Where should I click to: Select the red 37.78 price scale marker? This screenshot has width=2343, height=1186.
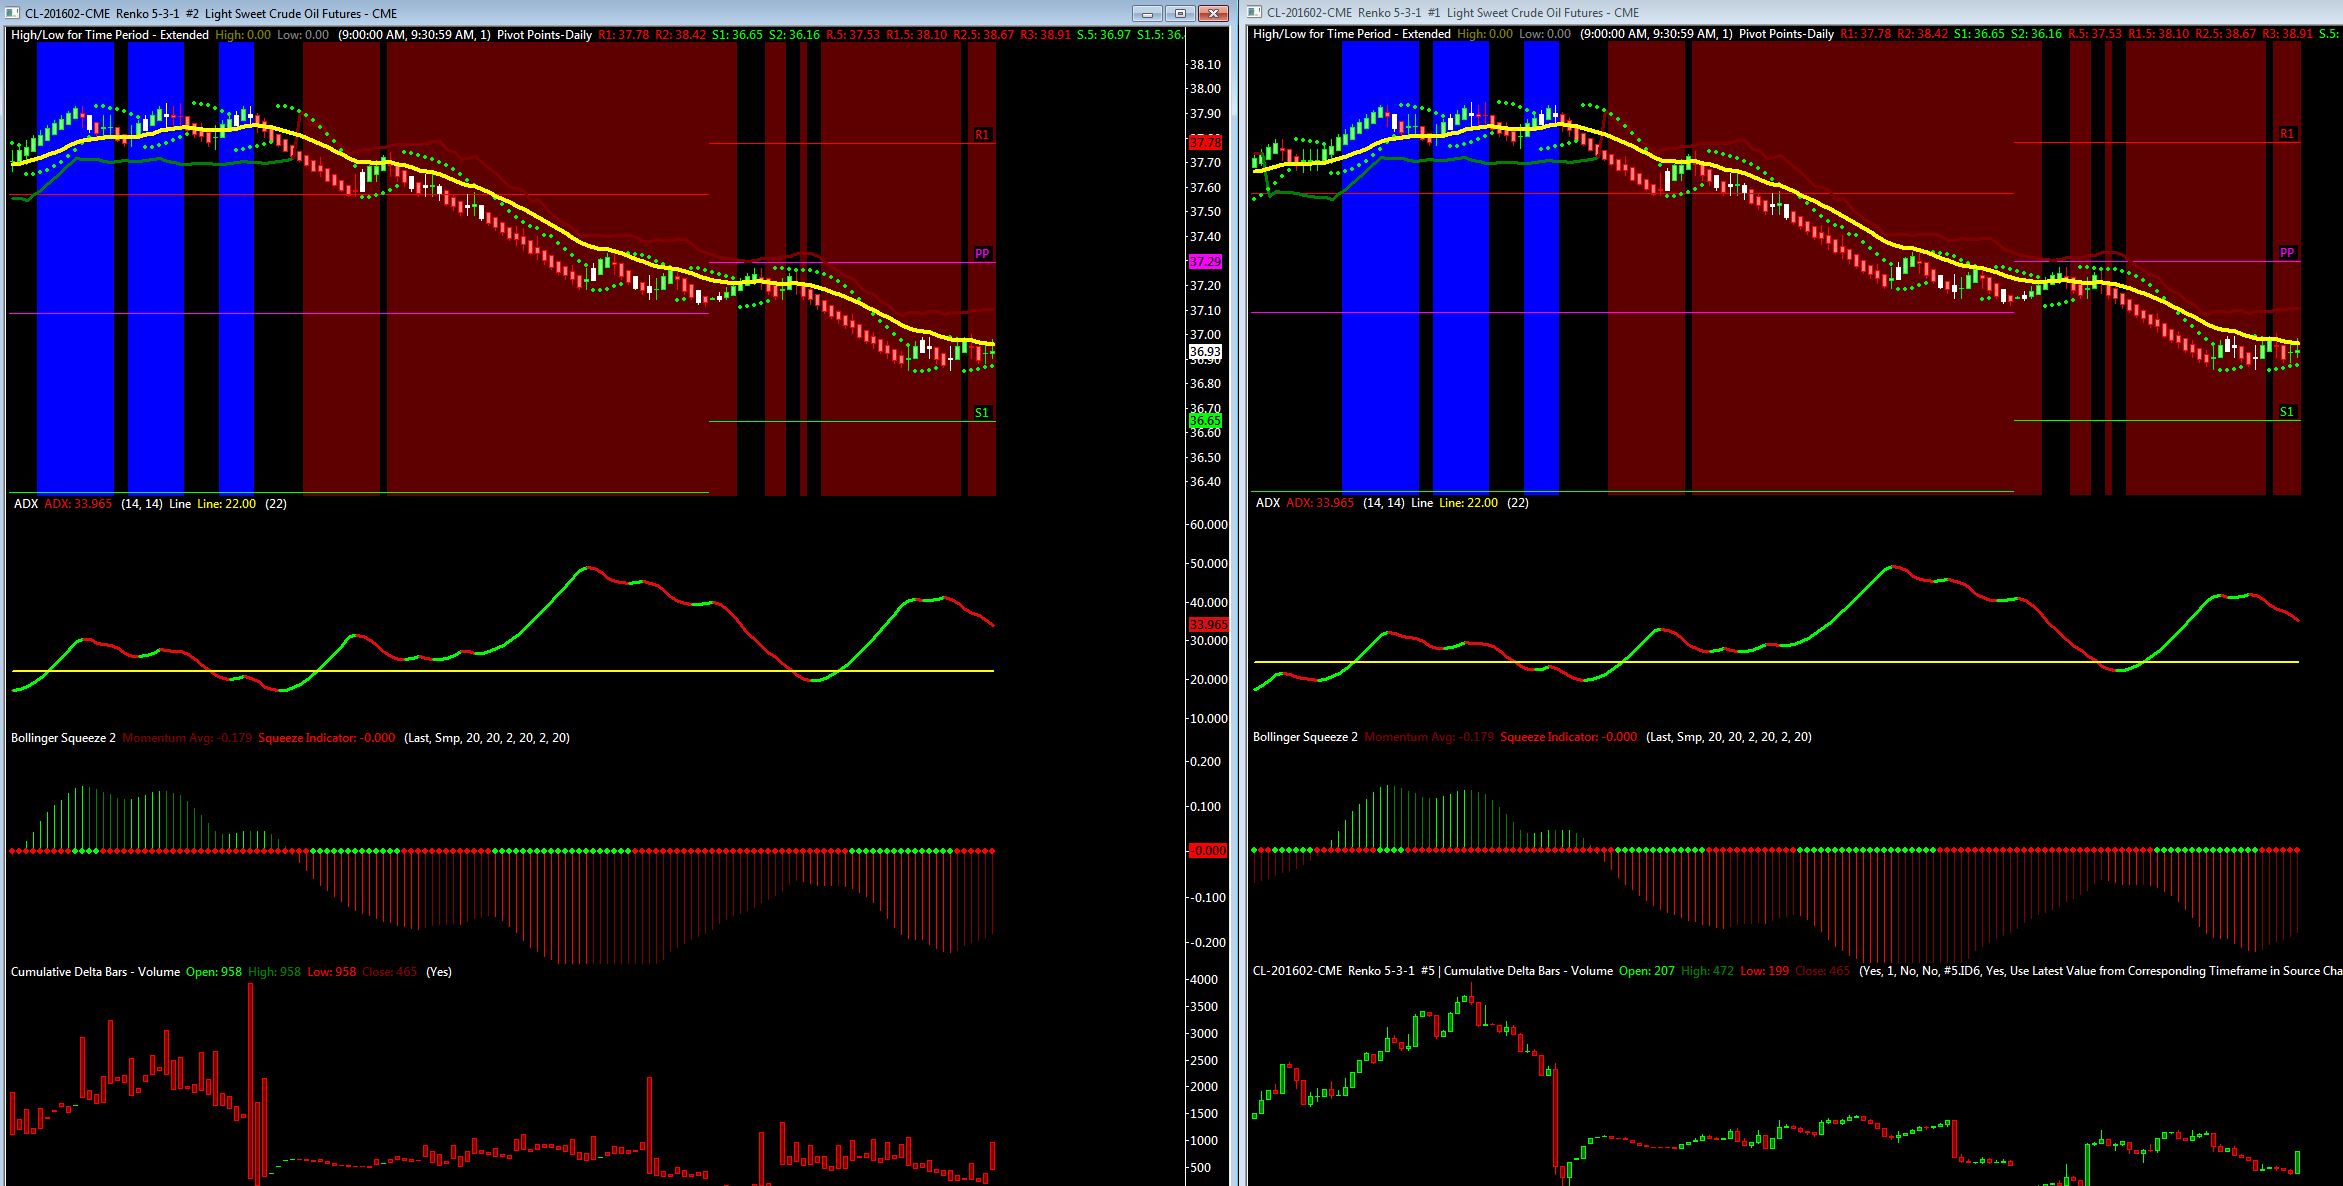click(x=1205, y=143)
